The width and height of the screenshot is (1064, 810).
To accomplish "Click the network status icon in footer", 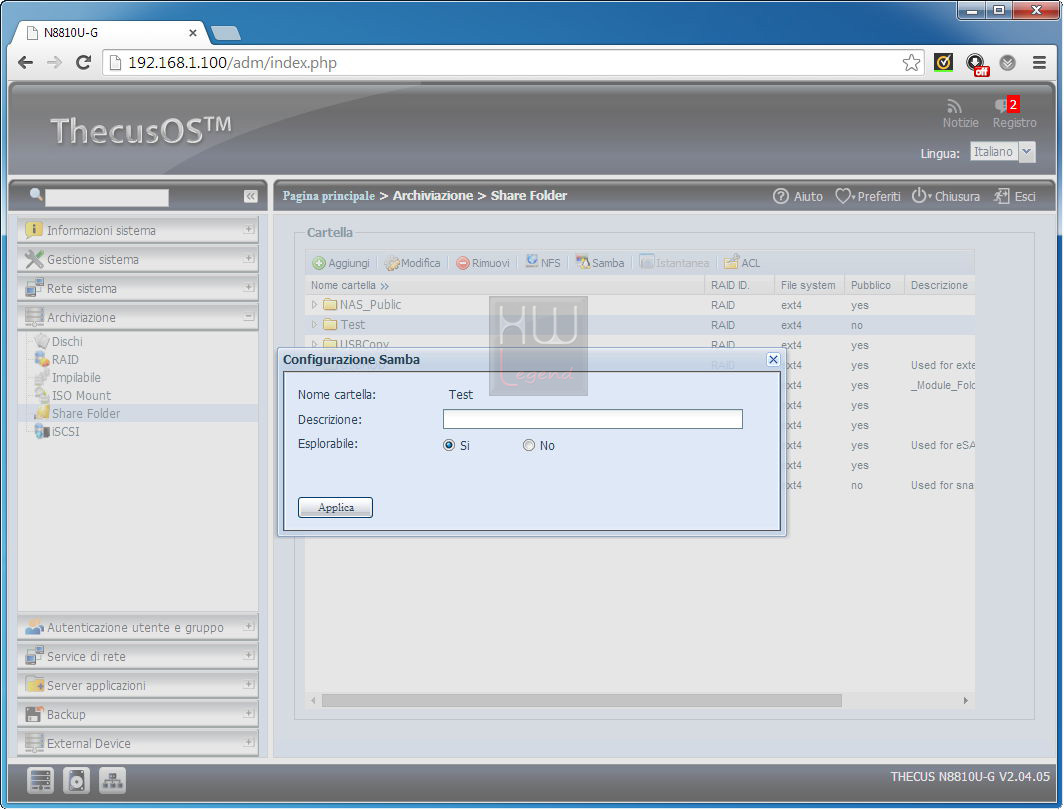I will [x=112, y=781].
